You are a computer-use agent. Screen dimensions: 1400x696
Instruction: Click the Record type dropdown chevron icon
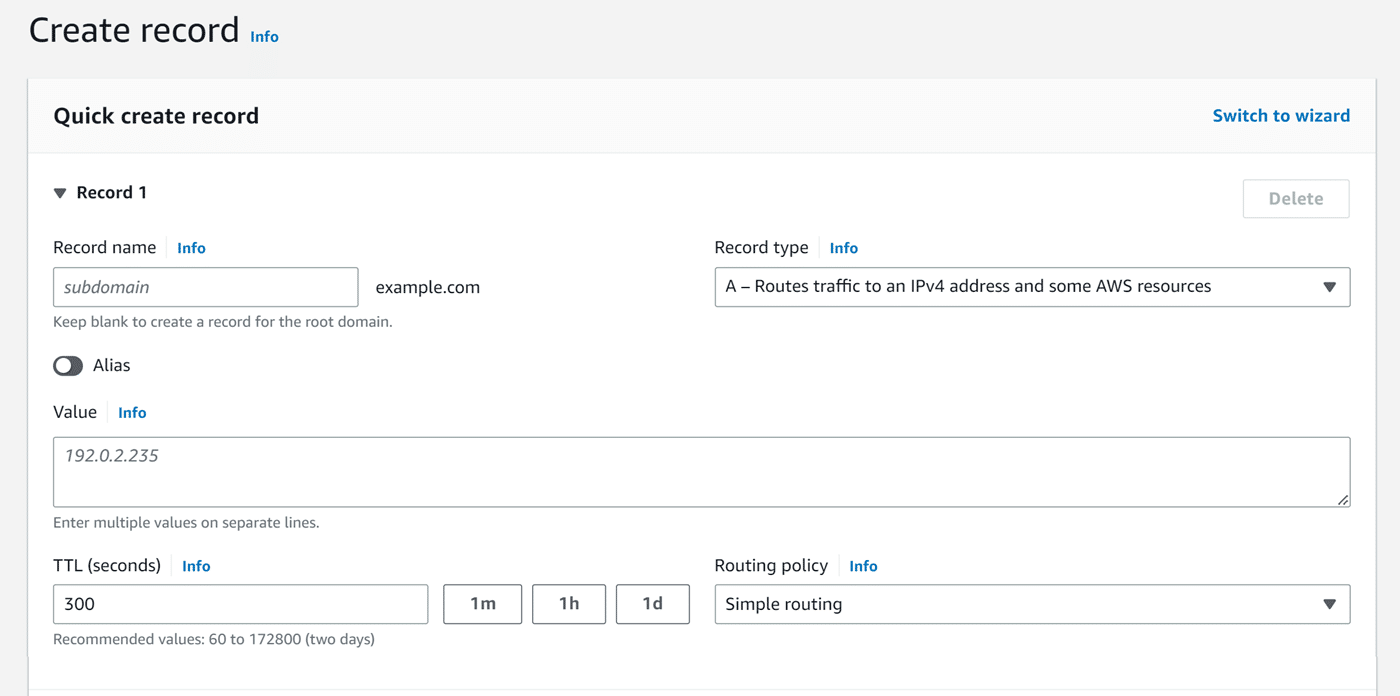(1330, 287)
